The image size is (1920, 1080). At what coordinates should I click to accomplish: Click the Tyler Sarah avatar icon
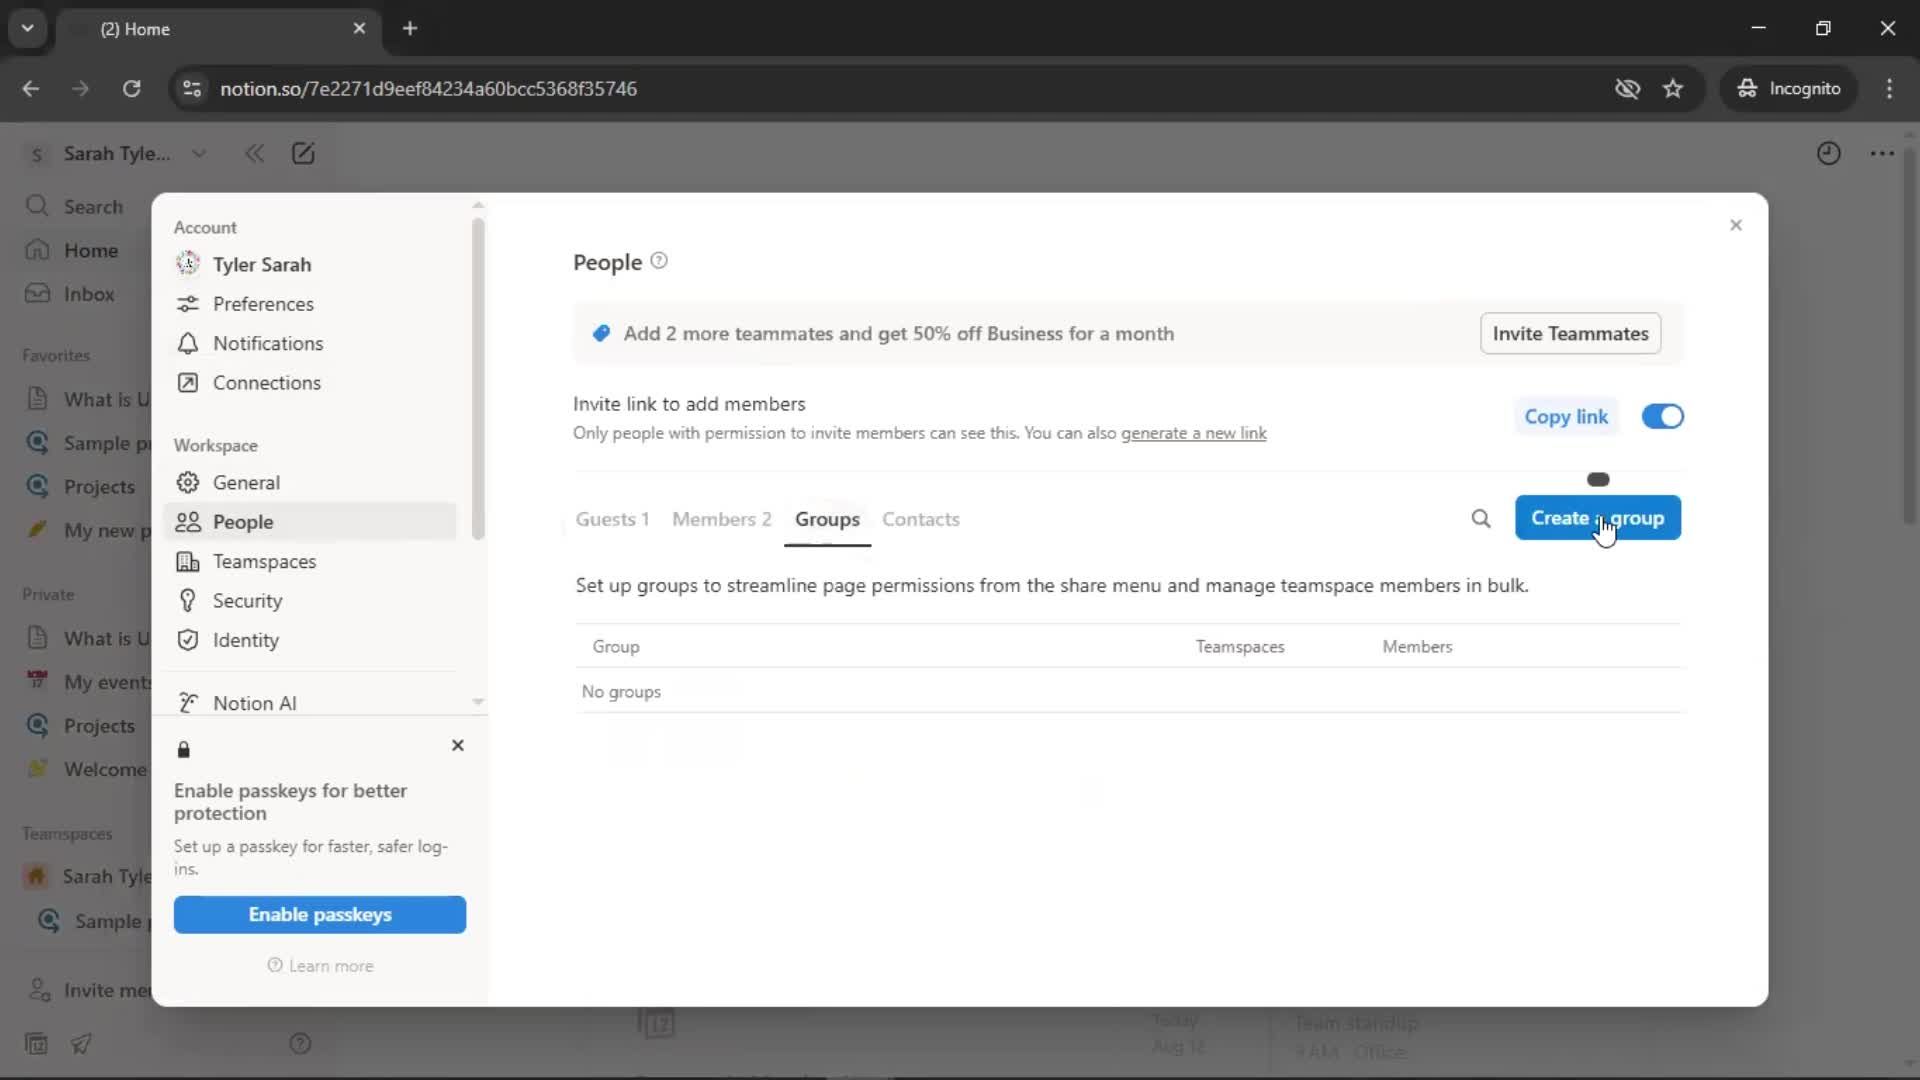tap(187, 264)
